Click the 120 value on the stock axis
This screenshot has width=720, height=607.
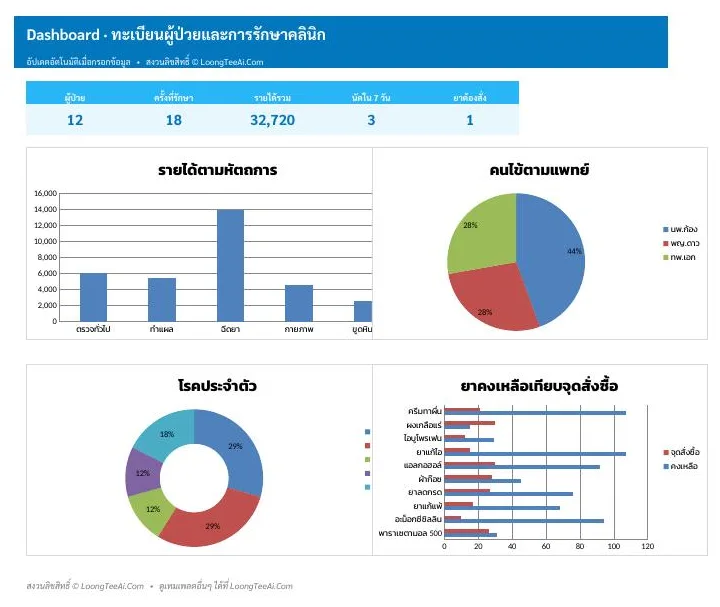click(648, 546)
